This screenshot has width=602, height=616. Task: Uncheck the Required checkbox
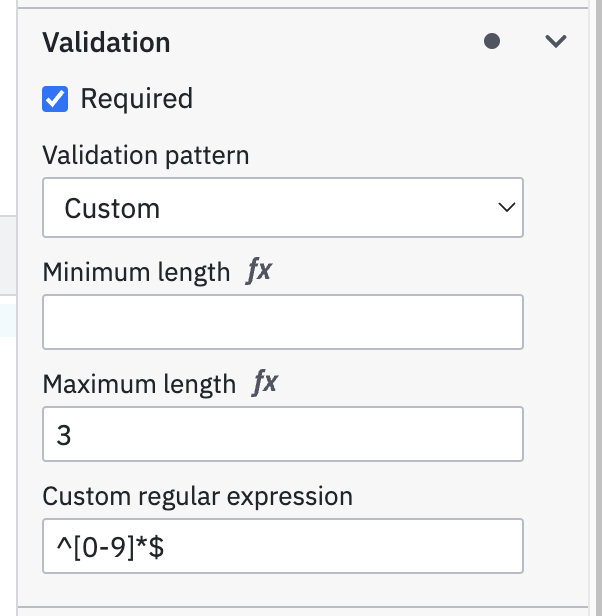55,99
